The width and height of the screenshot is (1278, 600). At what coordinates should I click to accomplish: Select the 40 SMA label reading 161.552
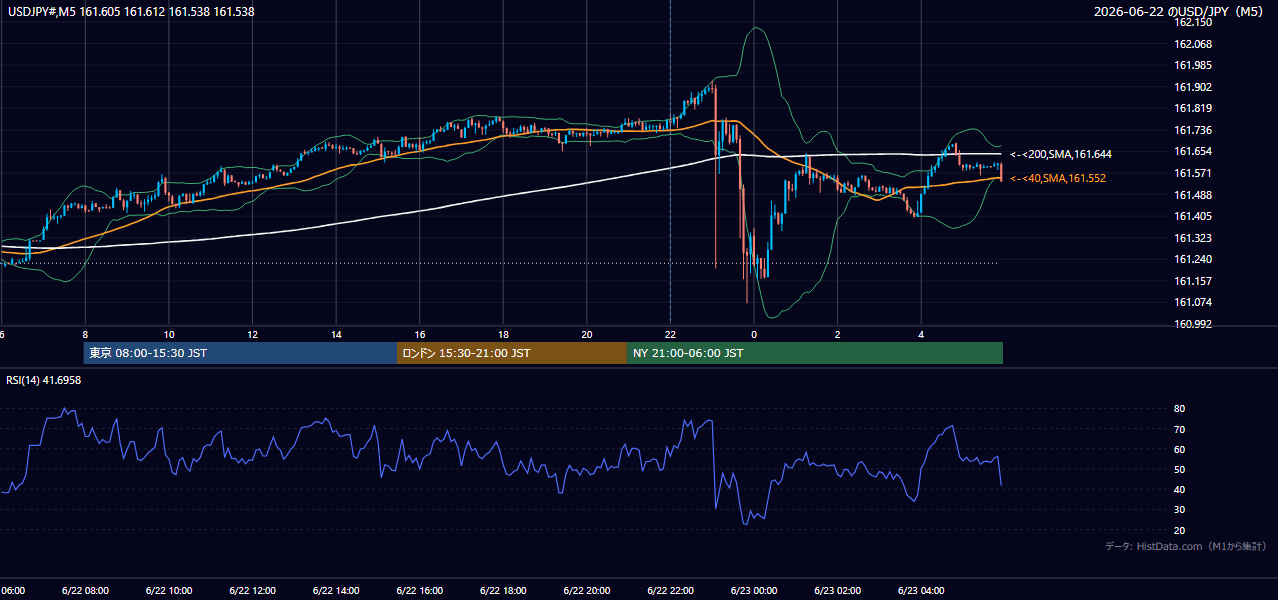(x=1058, y=178)
